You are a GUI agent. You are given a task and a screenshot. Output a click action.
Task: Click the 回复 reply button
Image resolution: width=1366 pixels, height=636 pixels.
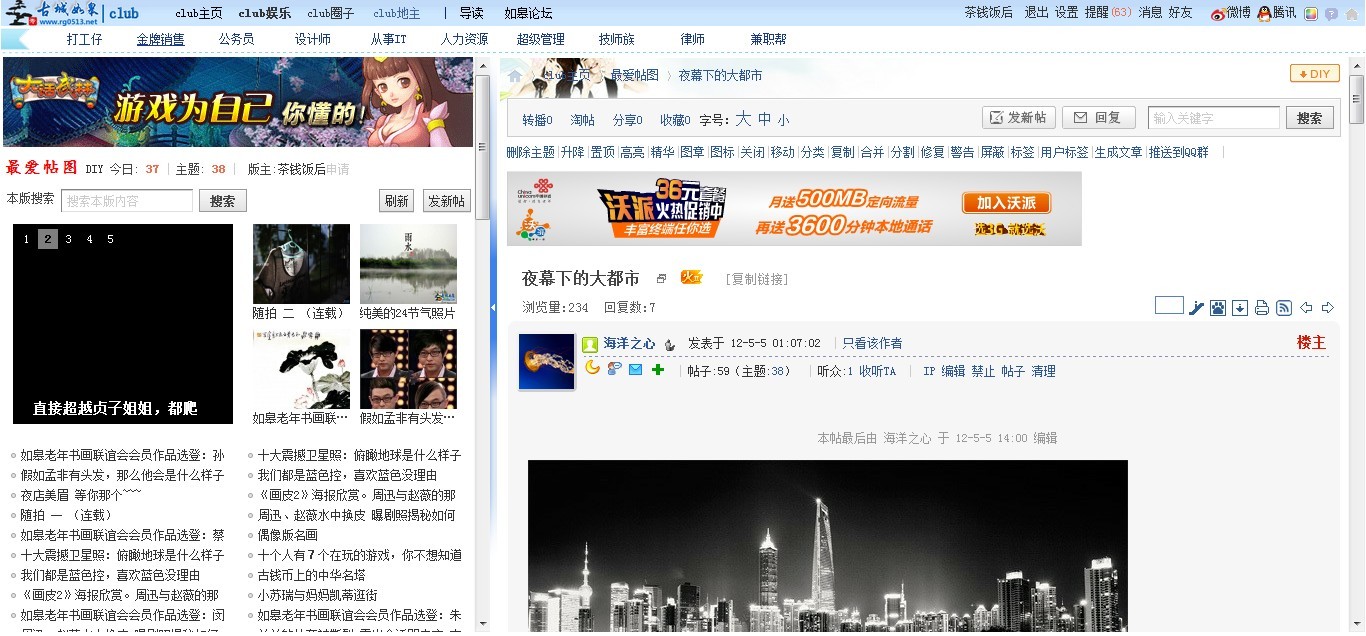tap(1098, 117)
